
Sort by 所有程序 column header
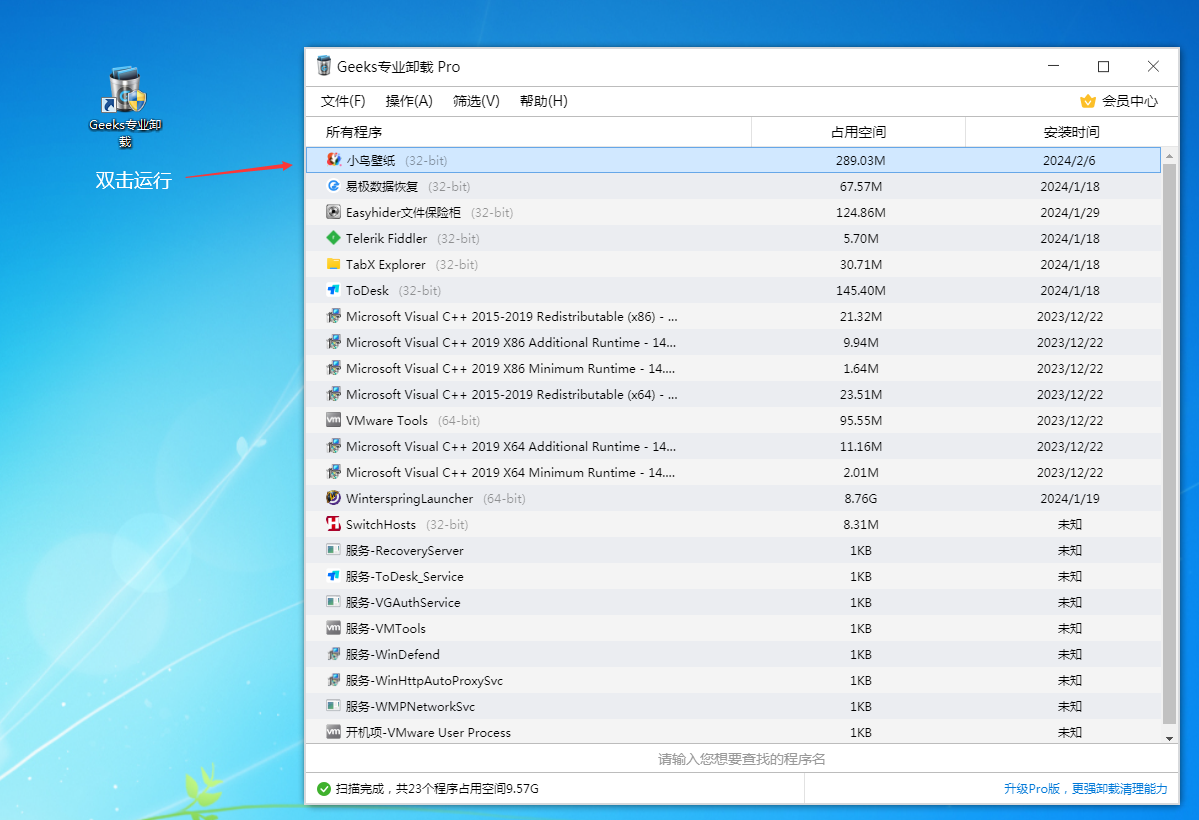(x=528, y=132)
